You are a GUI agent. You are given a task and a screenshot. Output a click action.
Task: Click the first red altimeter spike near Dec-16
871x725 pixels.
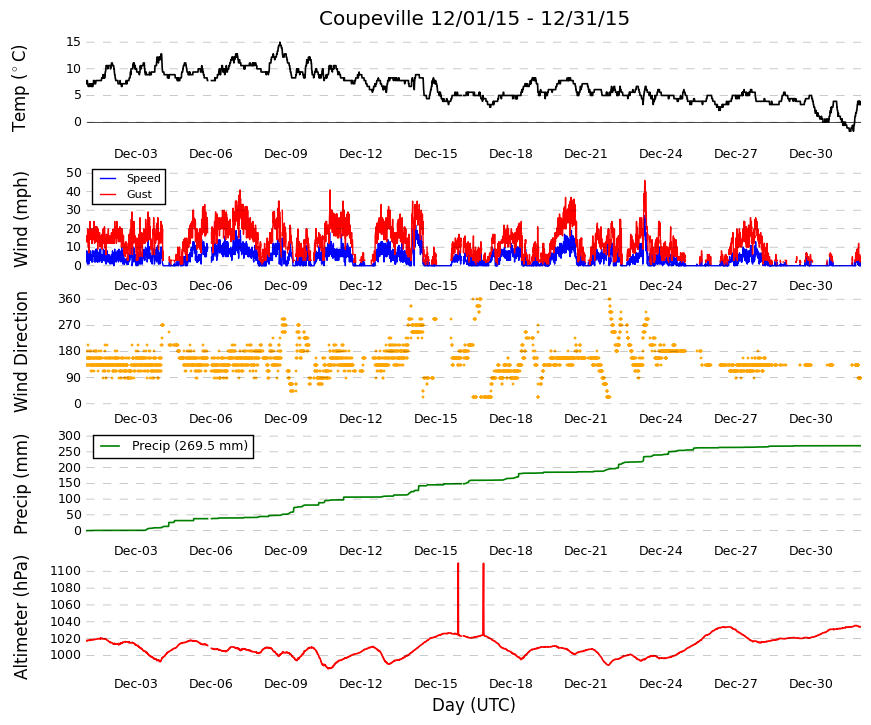458,599
